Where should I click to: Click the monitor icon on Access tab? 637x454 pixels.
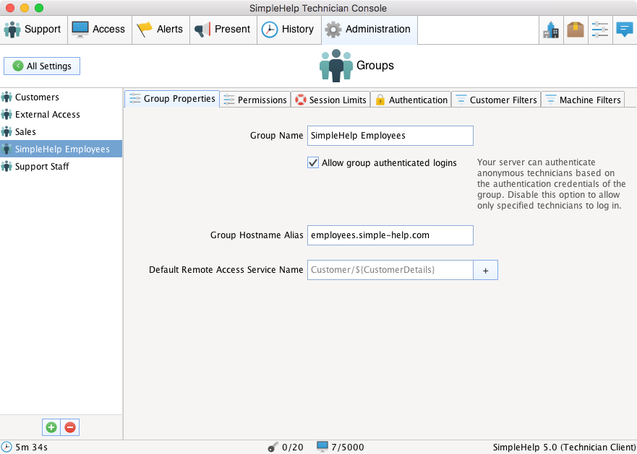[x=80, y=29]
